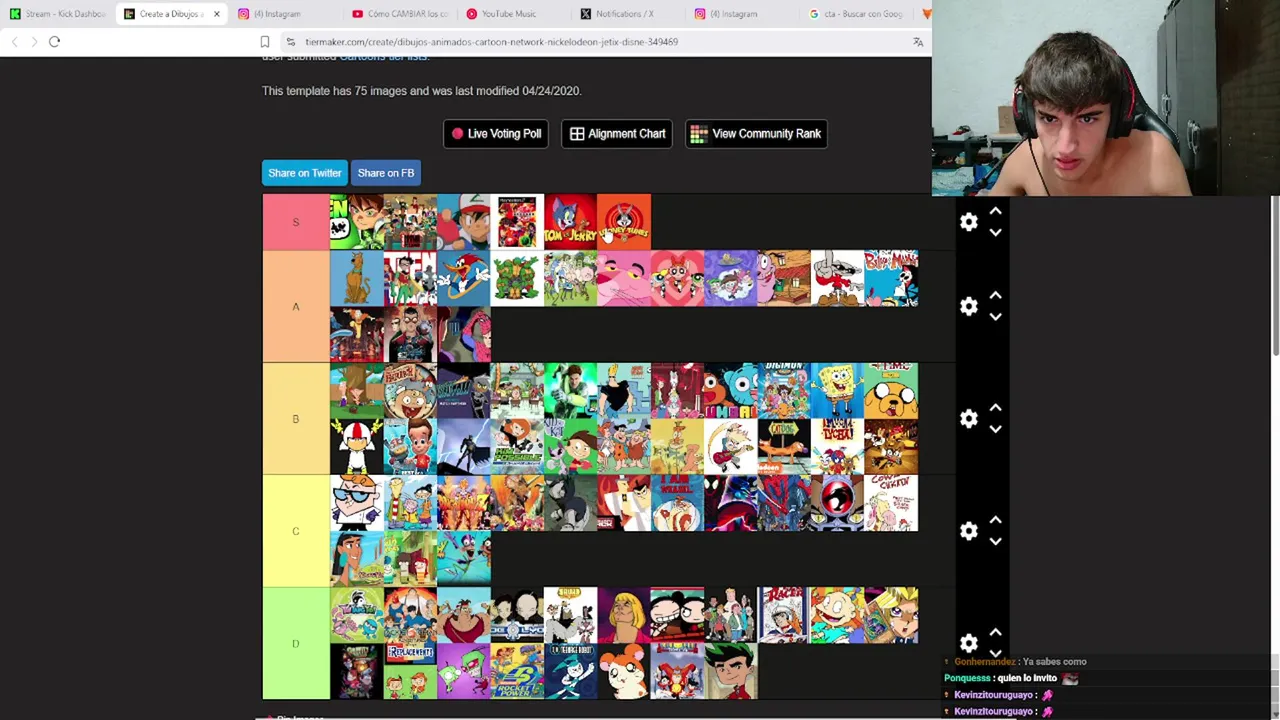Select Ninja Turtles image

point(517,278)
